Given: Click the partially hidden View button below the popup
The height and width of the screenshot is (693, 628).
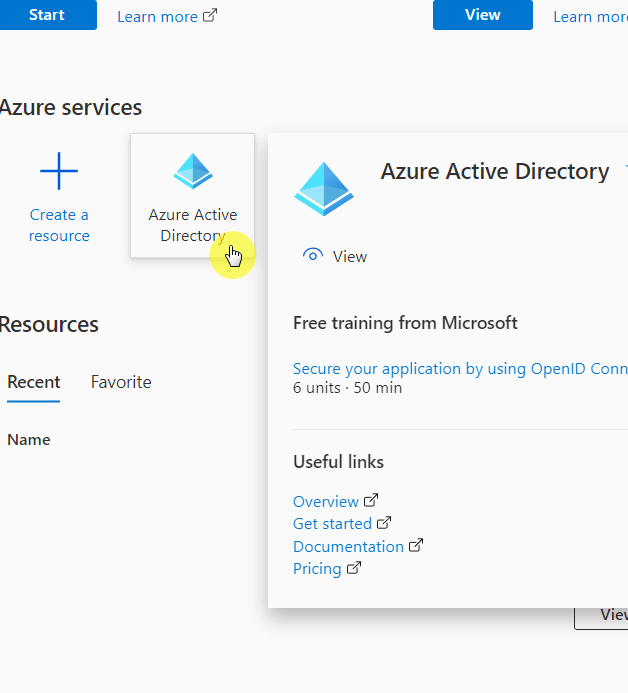Looking at the screenshot, I should pyautogui.click(x=601, y=618).
